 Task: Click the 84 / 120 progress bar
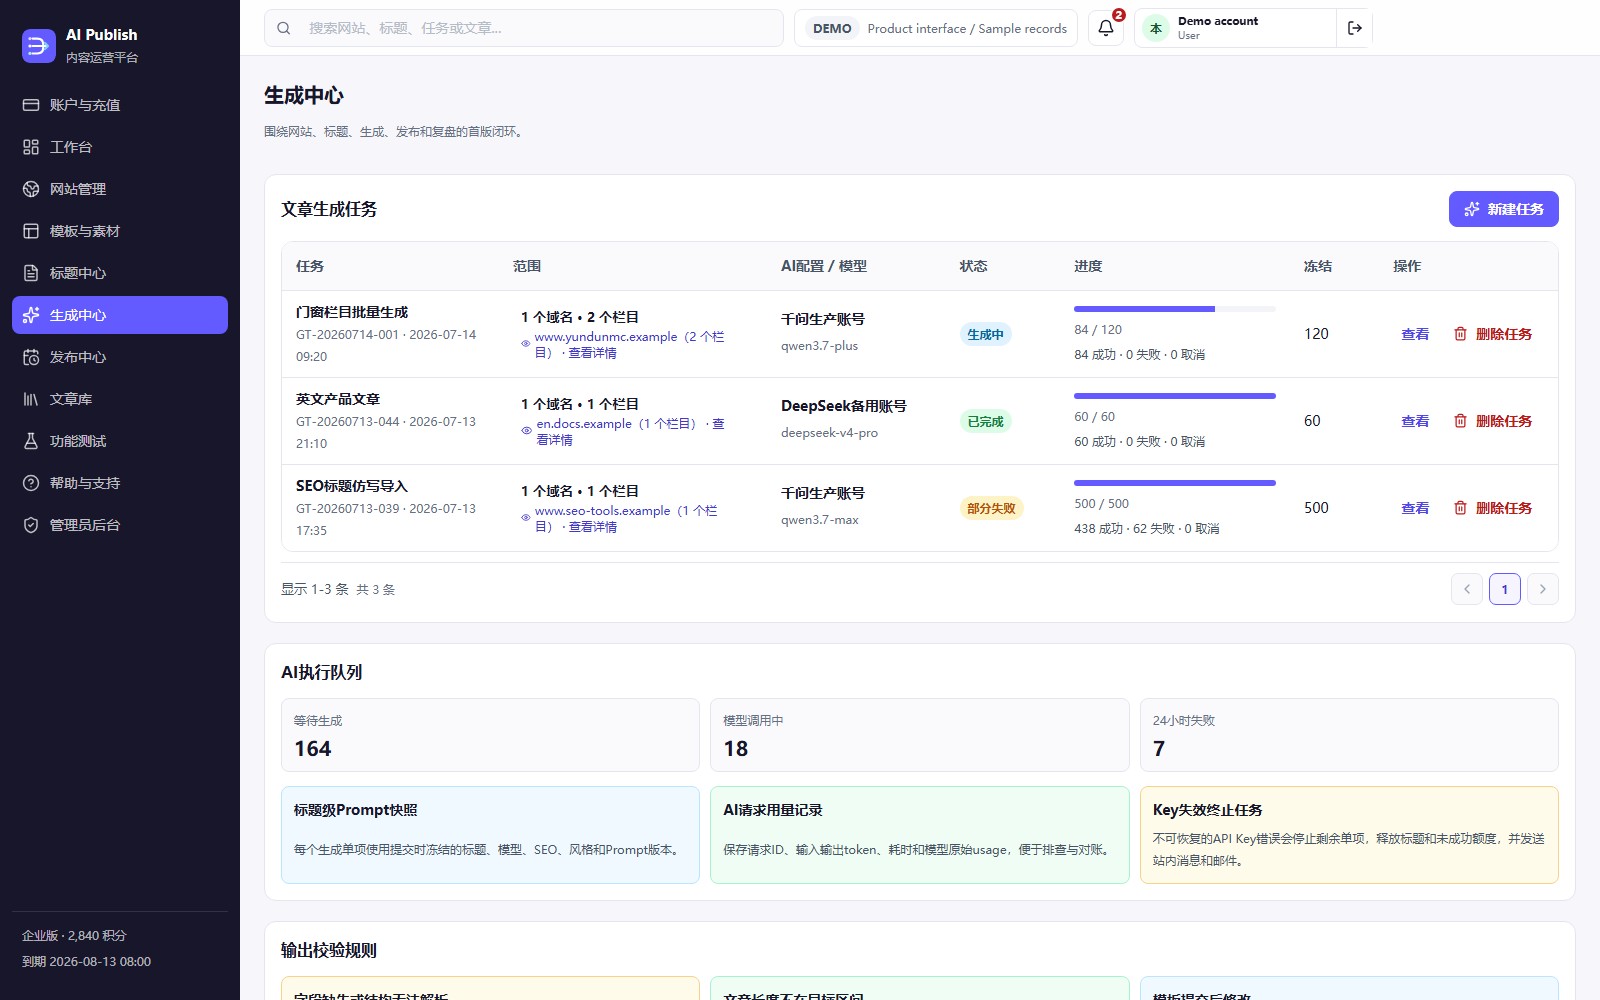coord(1175,309)
